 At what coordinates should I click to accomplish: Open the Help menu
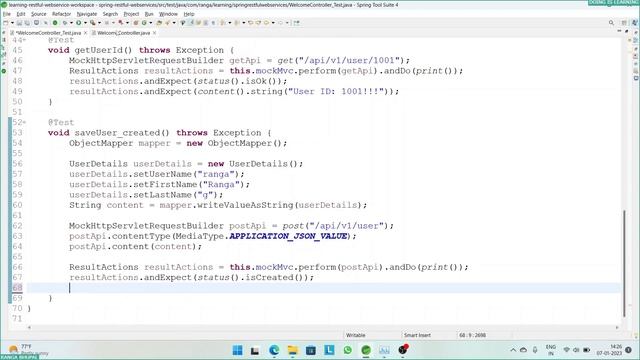pos(189,14)
